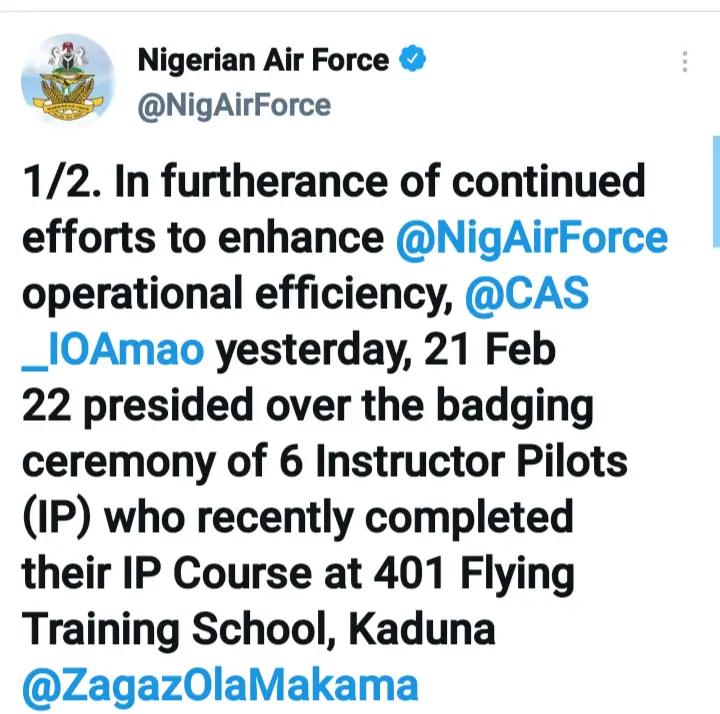Open the @NigAirForce handle below the name
Image resolution: width=720 pixels, height=714 pixels.
(233, 104)
